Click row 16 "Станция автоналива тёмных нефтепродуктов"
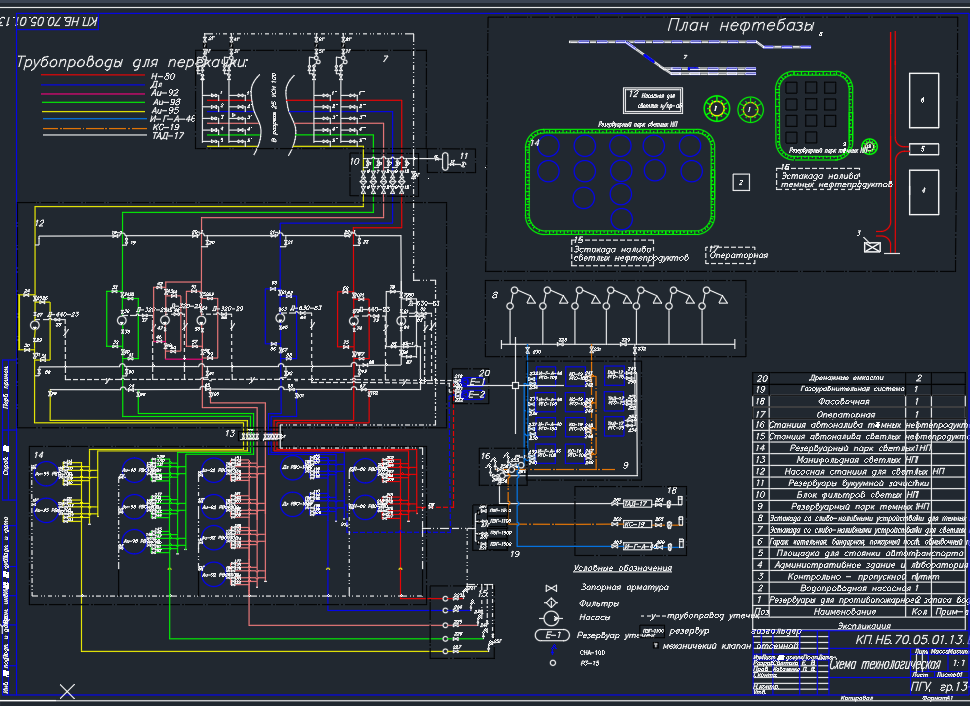The height and width of the screenshot is (706, 970). [861, 425]
